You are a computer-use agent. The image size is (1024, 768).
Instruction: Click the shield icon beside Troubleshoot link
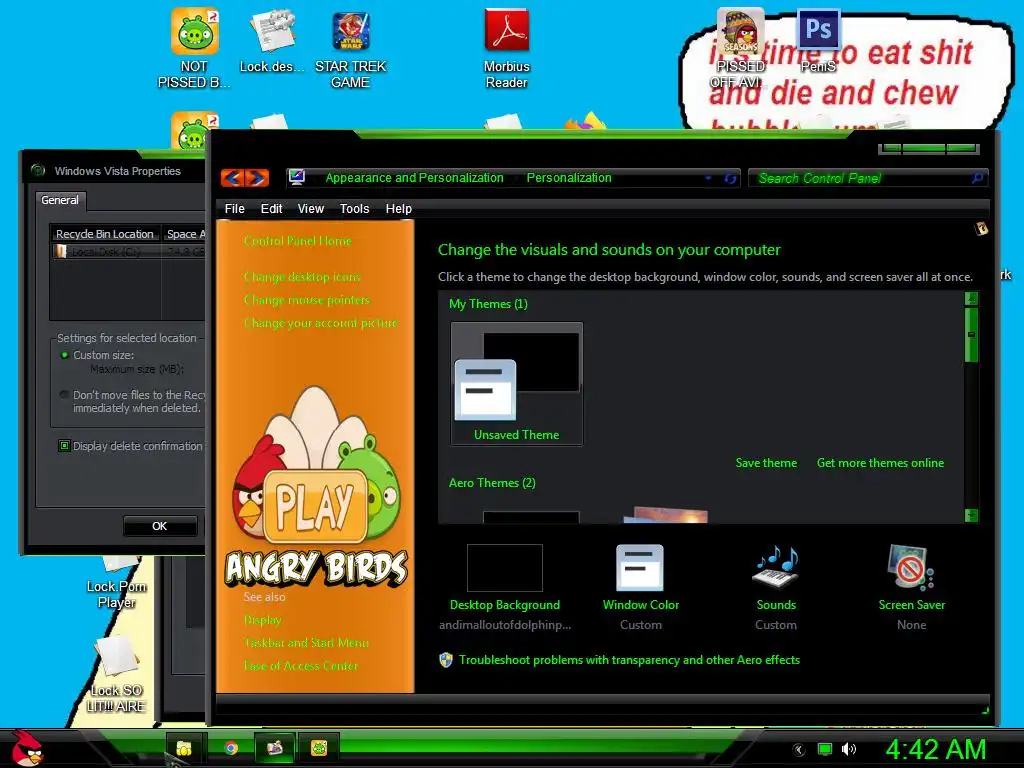coord(445,660)
